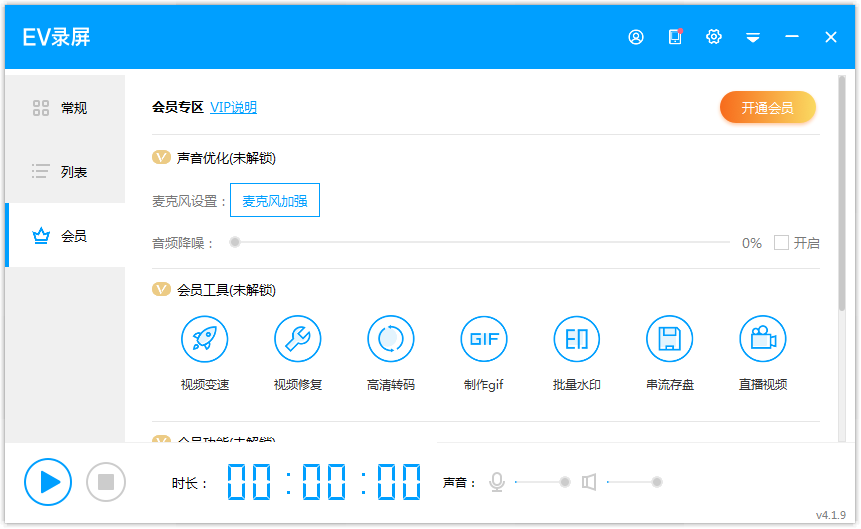Open the VIP说明 link
The height and width of the screenshot is (529, 861).
coord(233,108)
